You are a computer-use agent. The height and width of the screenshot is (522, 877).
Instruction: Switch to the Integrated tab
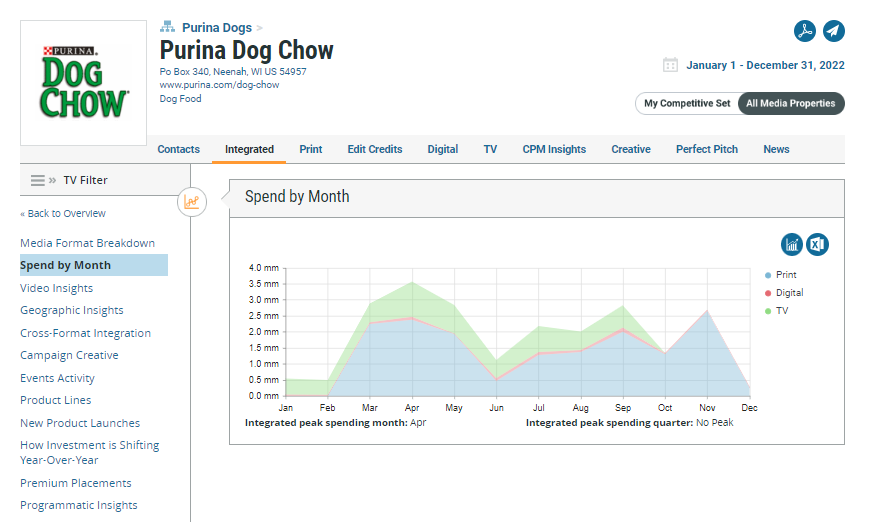tap(249, 149)
